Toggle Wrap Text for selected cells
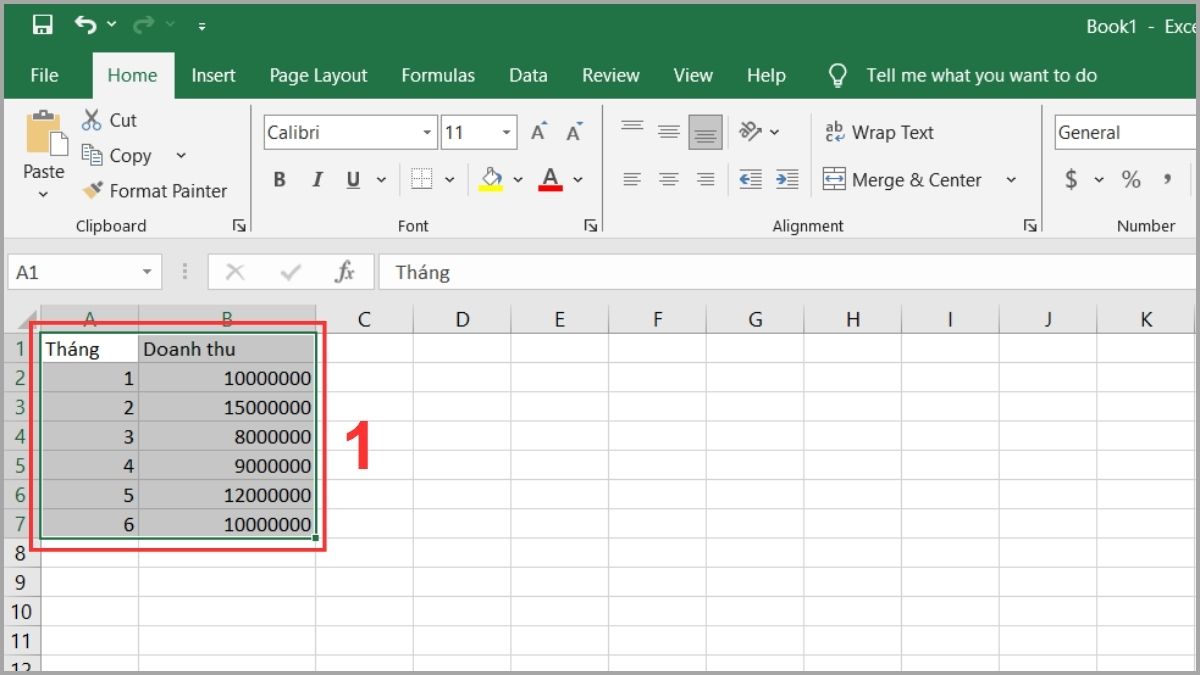This screenshot has height=675, width=1200. [879, 132]
